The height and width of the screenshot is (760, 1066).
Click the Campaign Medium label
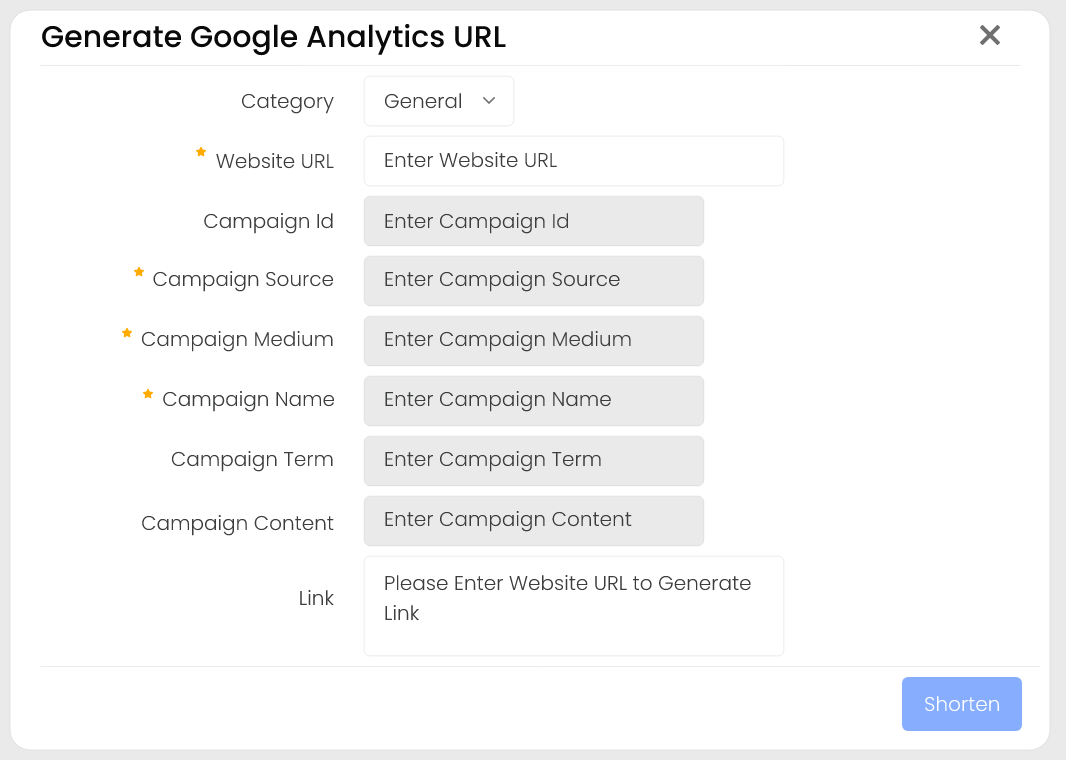[x=237, y=340]
